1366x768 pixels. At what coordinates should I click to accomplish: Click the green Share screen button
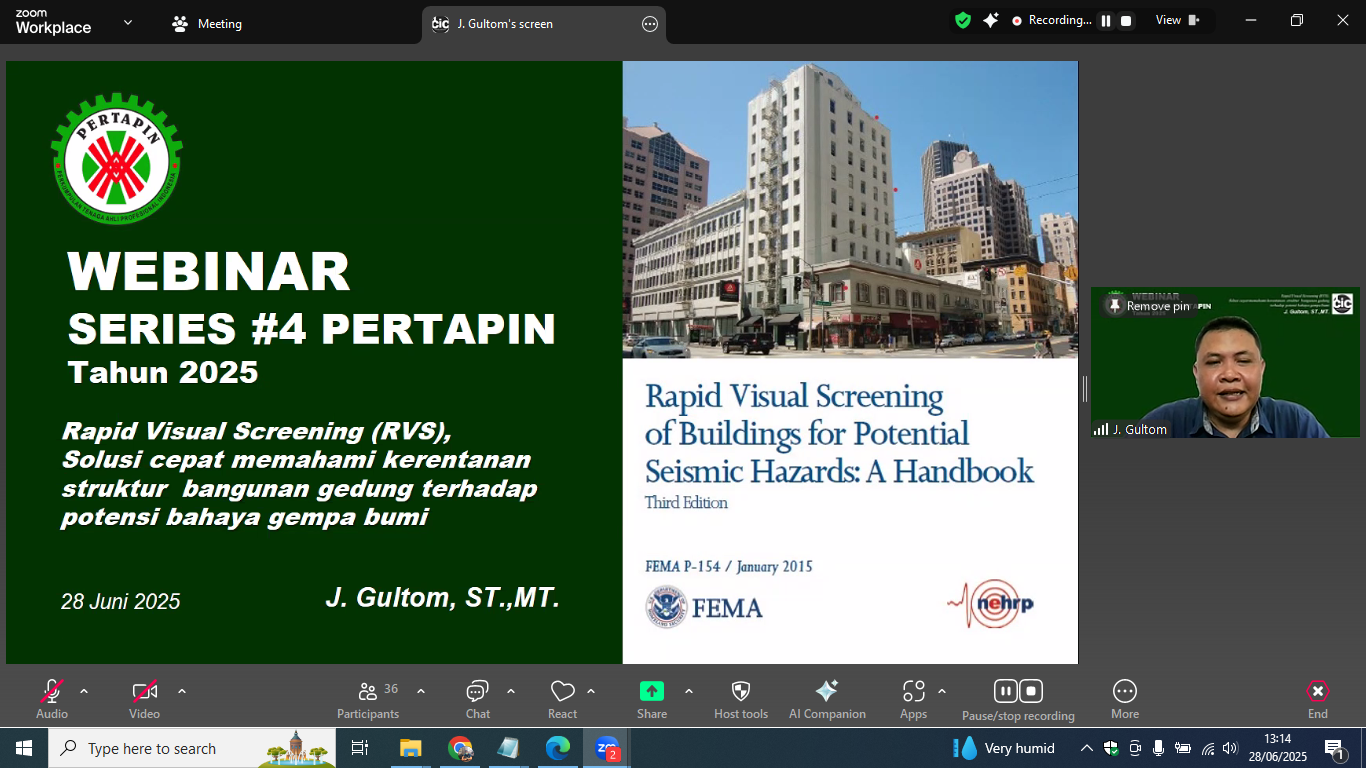pos(651,692)
